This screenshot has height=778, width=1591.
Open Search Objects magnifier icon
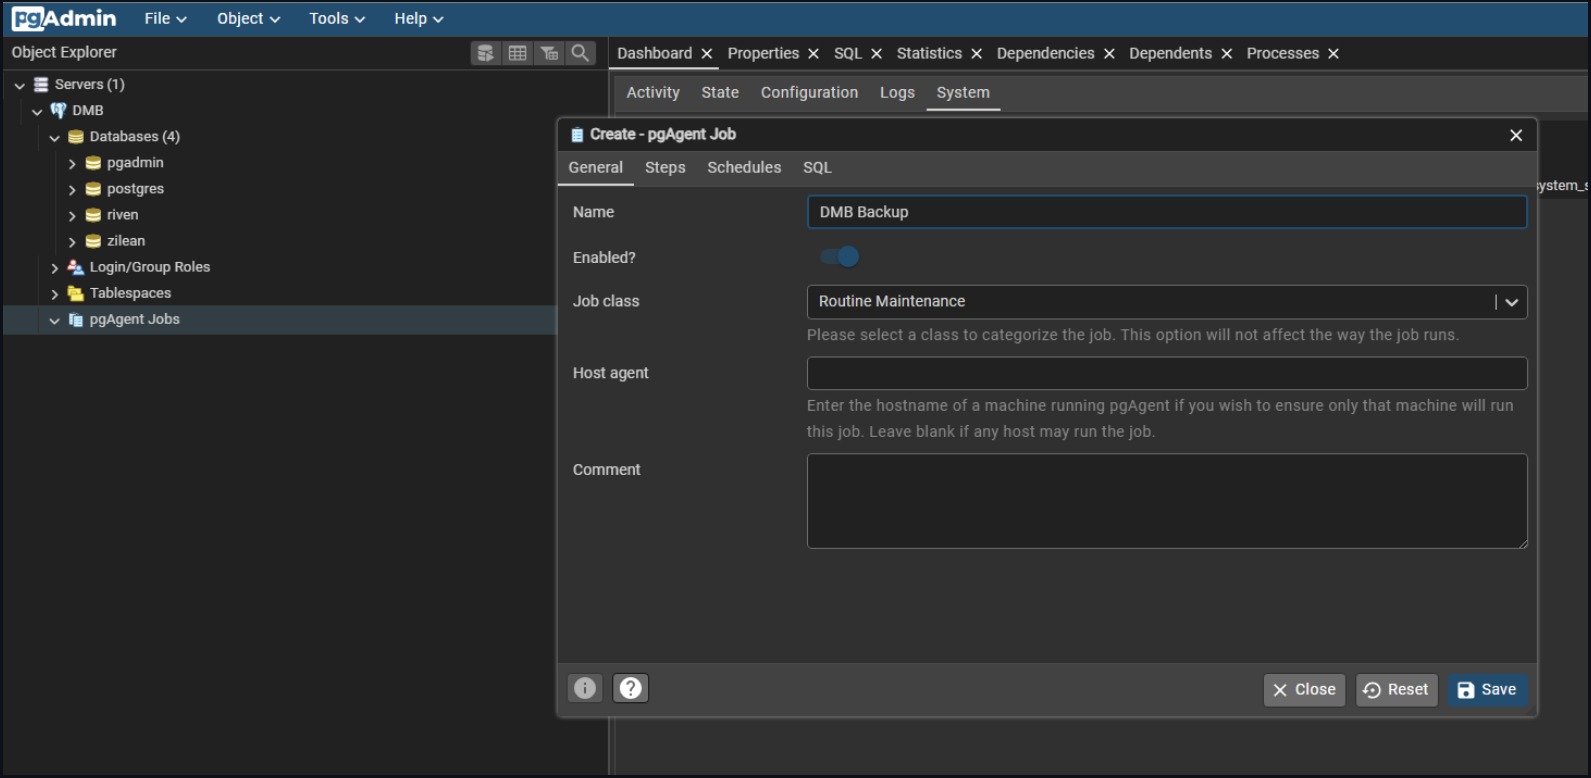click(580, 53)
